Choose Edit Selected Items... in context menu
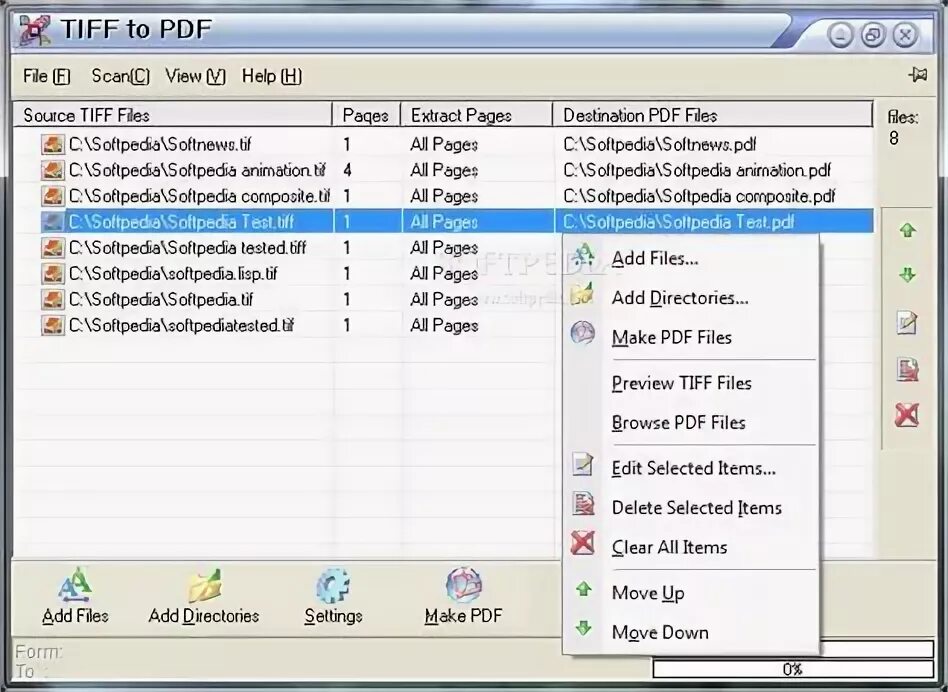Screen dimensions: 948x692 (690, 468)
